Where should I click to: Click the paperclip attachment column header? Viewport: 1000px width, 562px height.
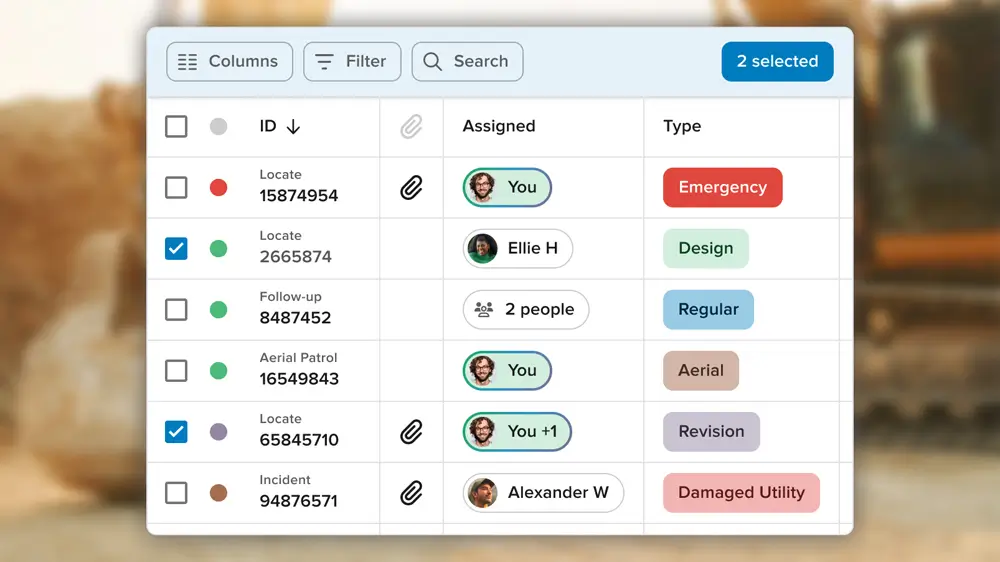click(x=411, y=126)
